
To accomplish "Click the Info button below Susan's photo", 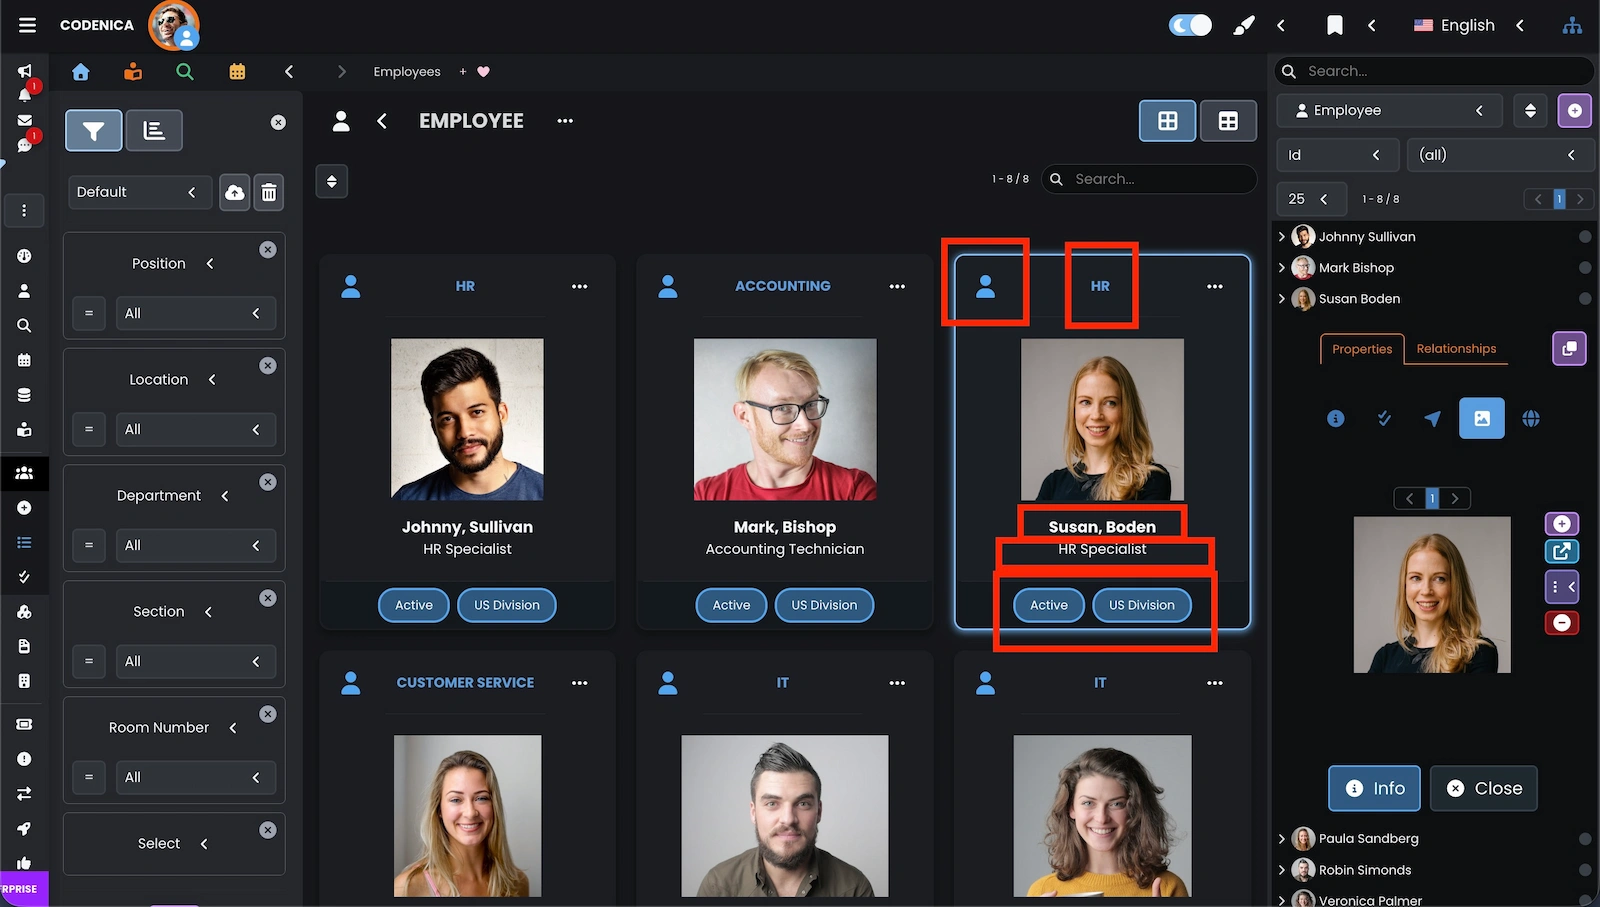I will click(x=1373, y=788).
